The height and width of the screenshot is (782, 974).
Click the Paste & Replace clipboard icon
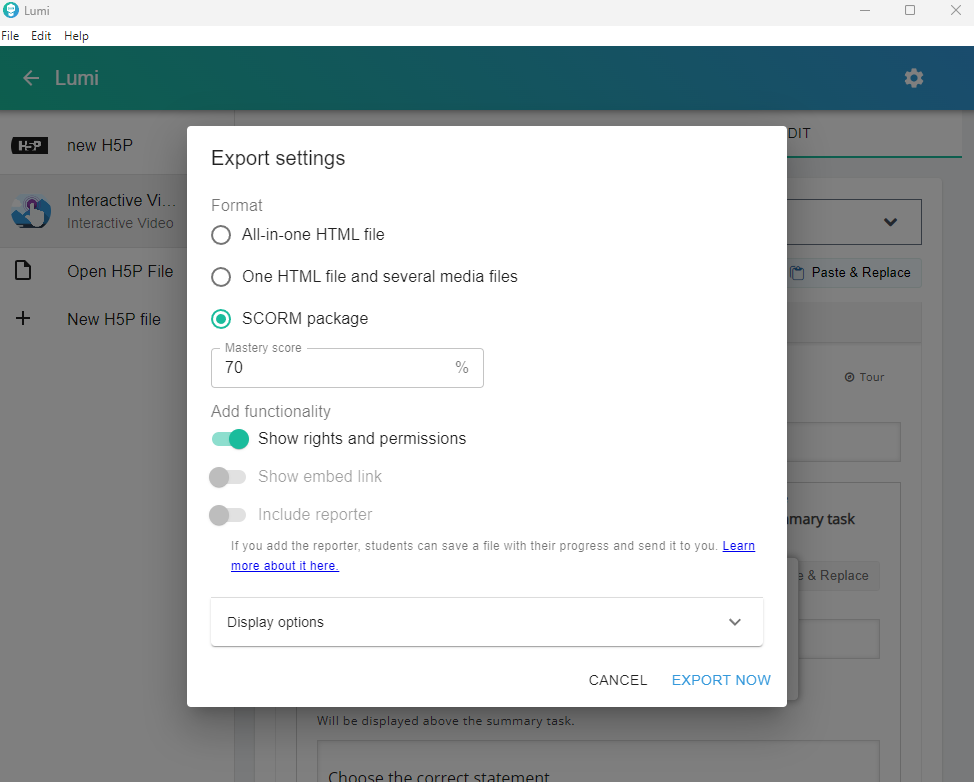(x=797, y=273)
